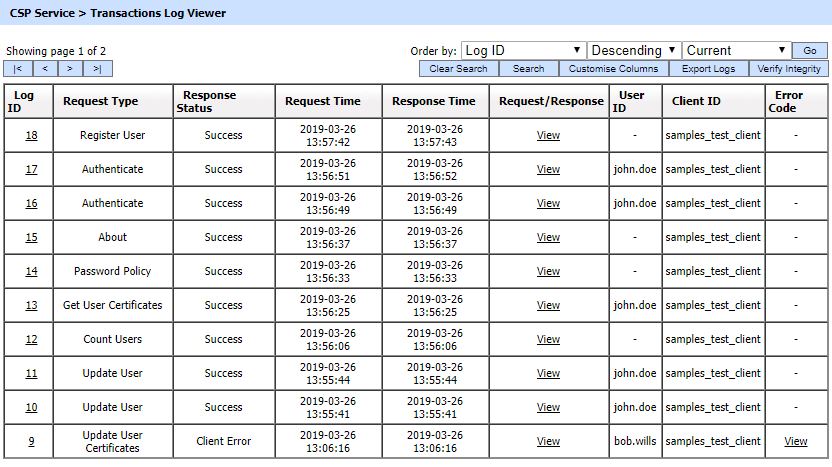Open log ID 9 entry
Viewport: 832px width, 467px height.
point(31,442)
